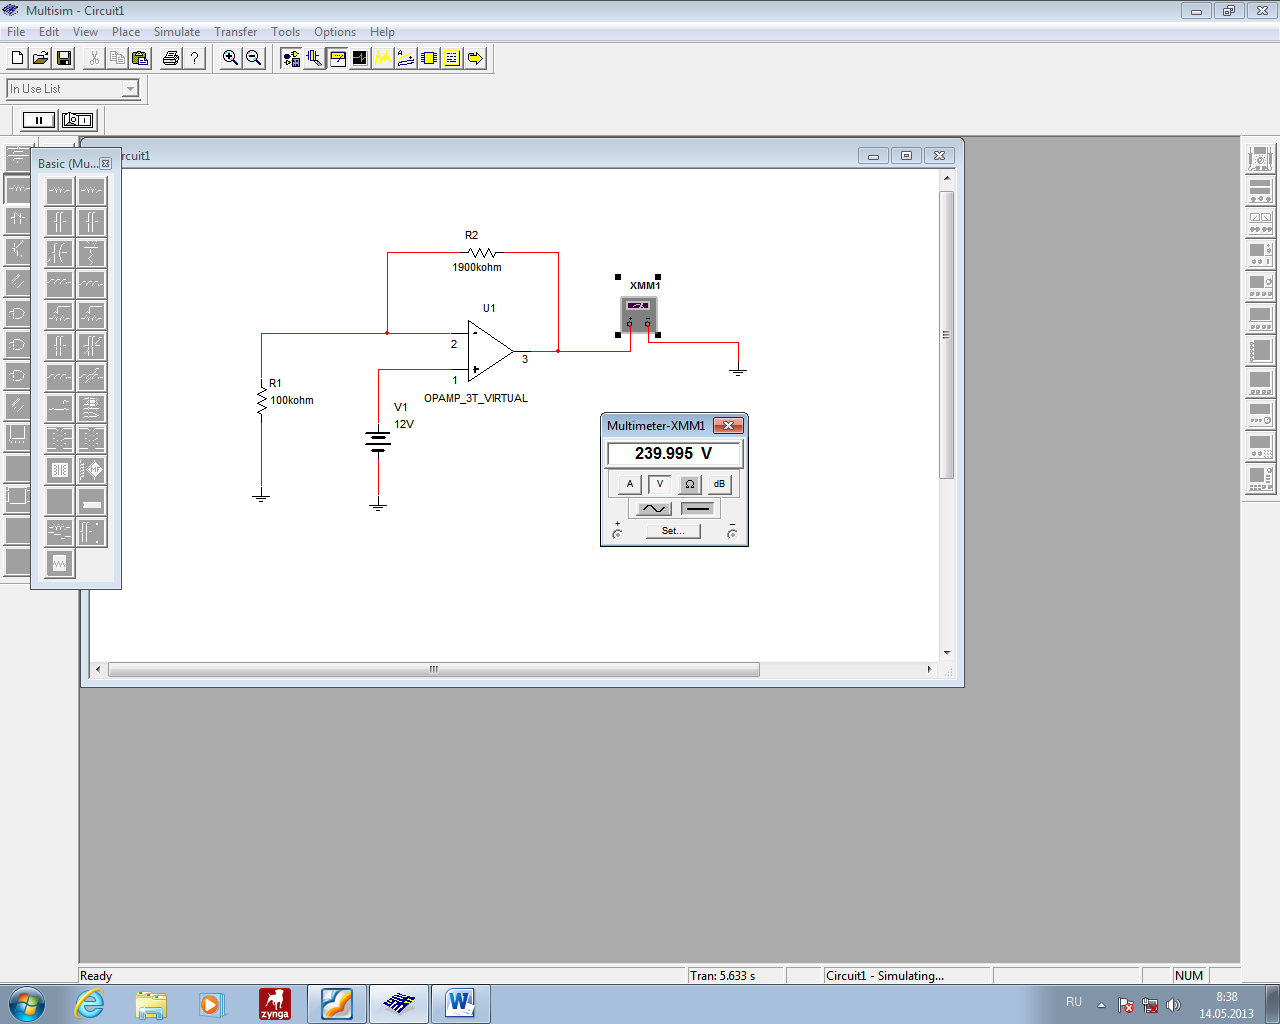1280x1024 pixels.
Task: Select the Function Generator instrument
Action: [x=1260, y=190]
